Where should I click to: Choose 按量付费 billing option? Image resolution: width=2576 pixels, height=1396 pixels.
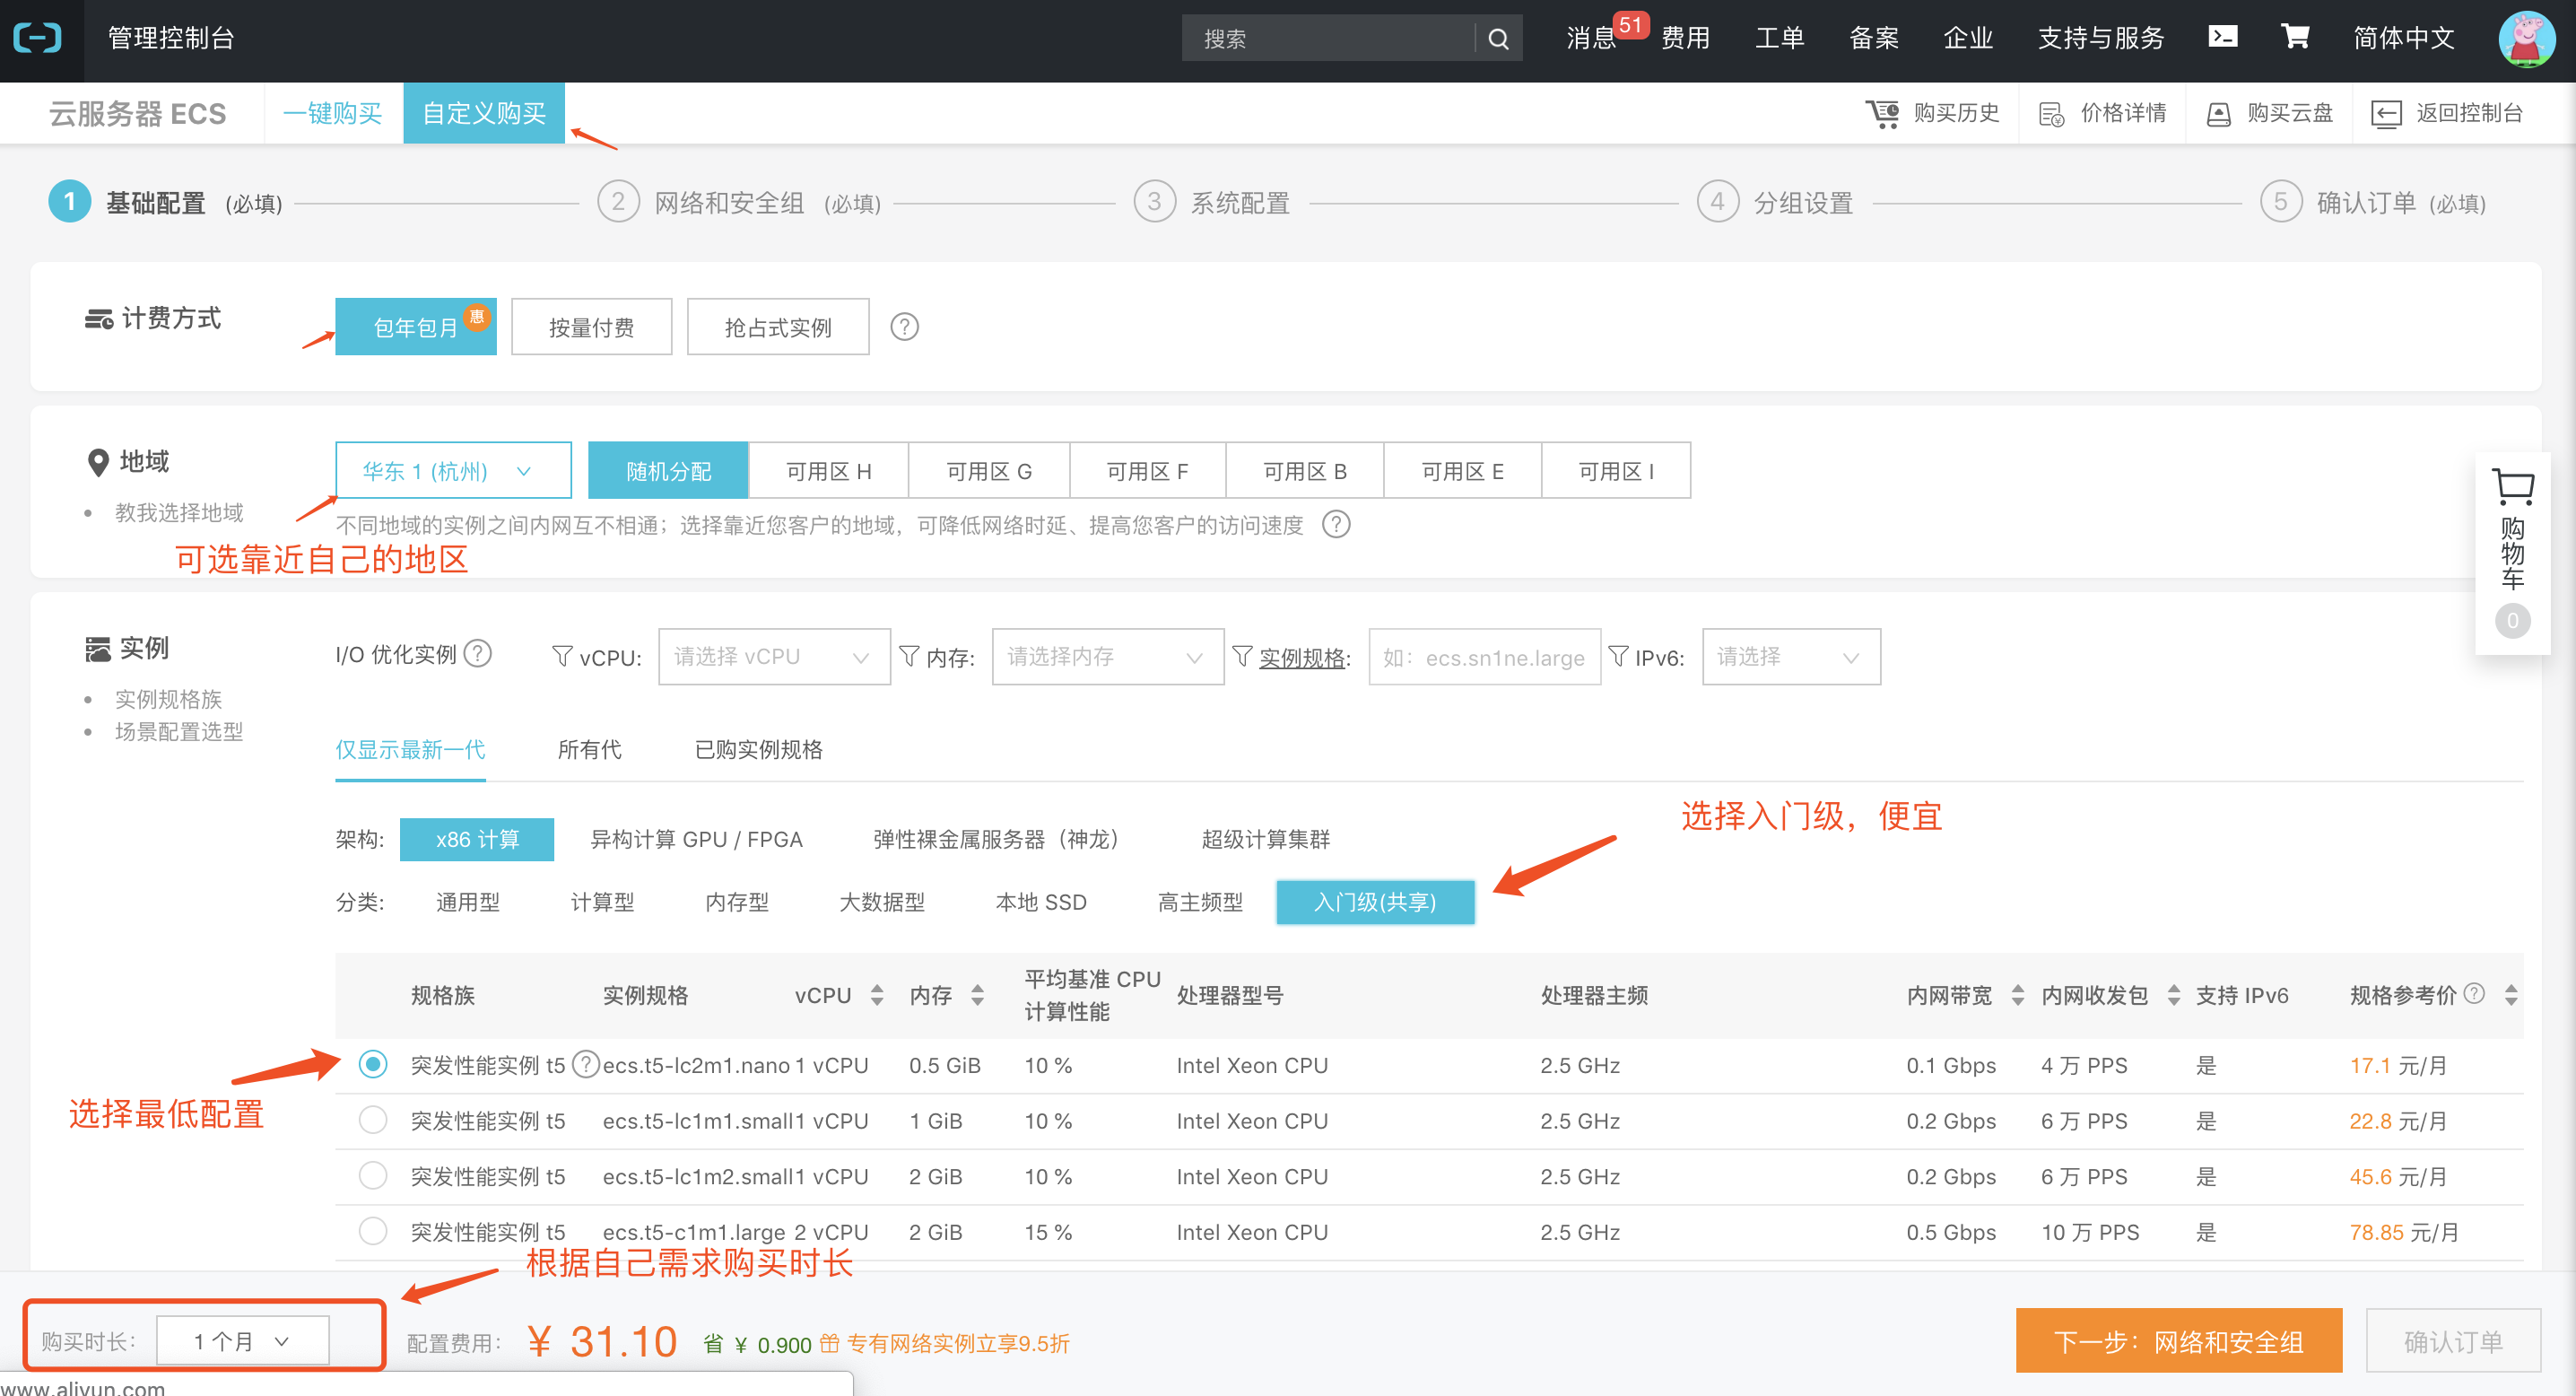point(591,327)
